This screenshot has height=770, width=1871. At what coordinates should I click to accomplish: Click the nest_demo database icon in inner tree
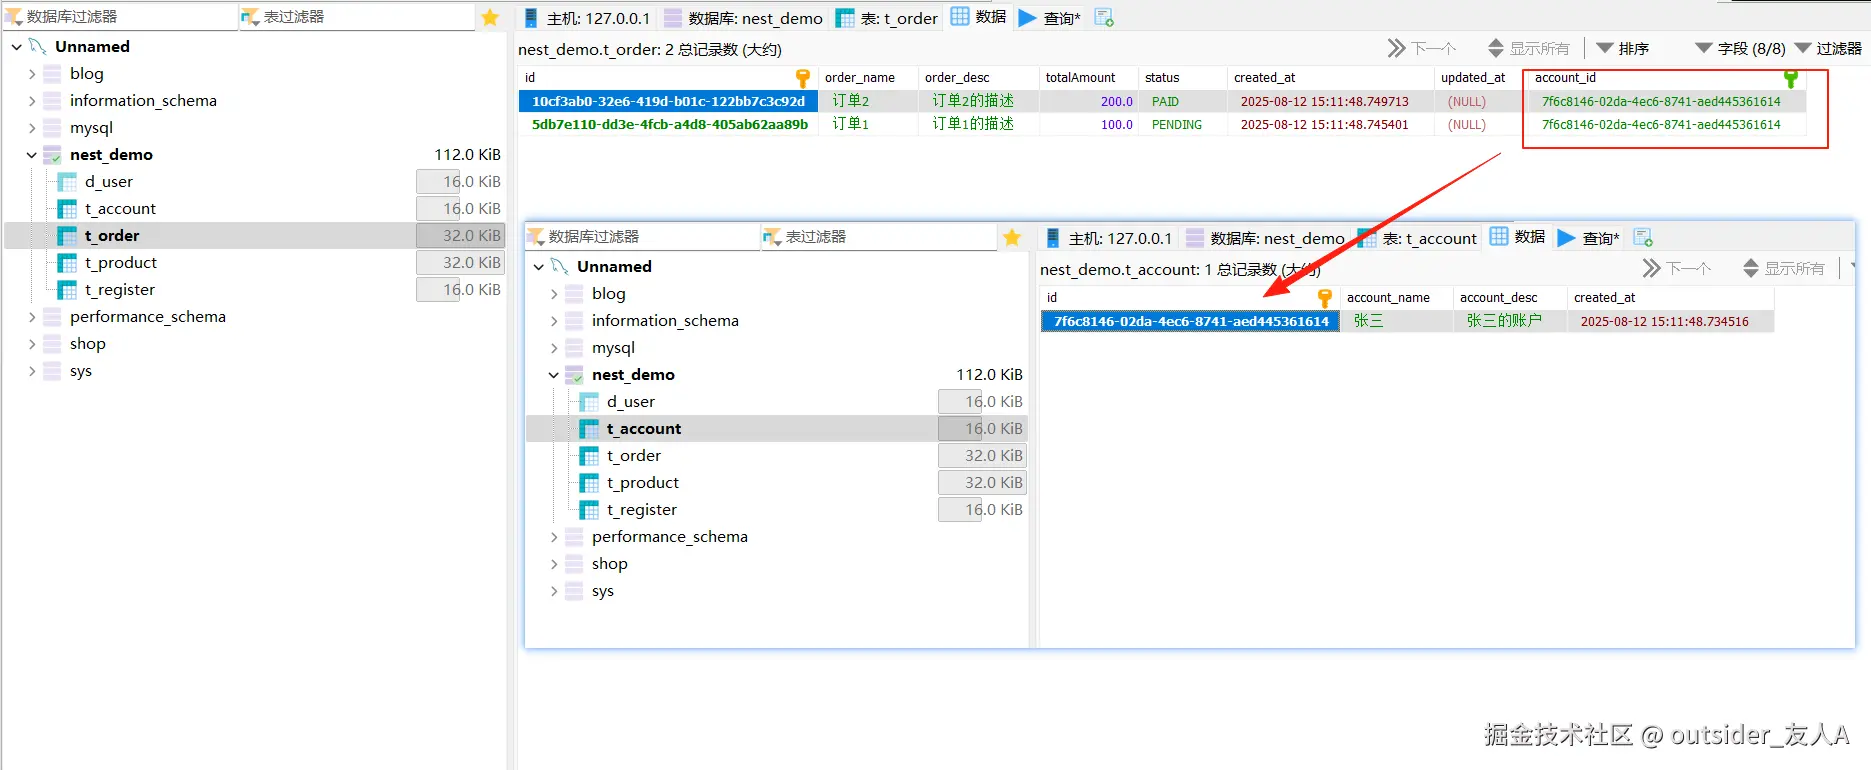click(574, 375)
